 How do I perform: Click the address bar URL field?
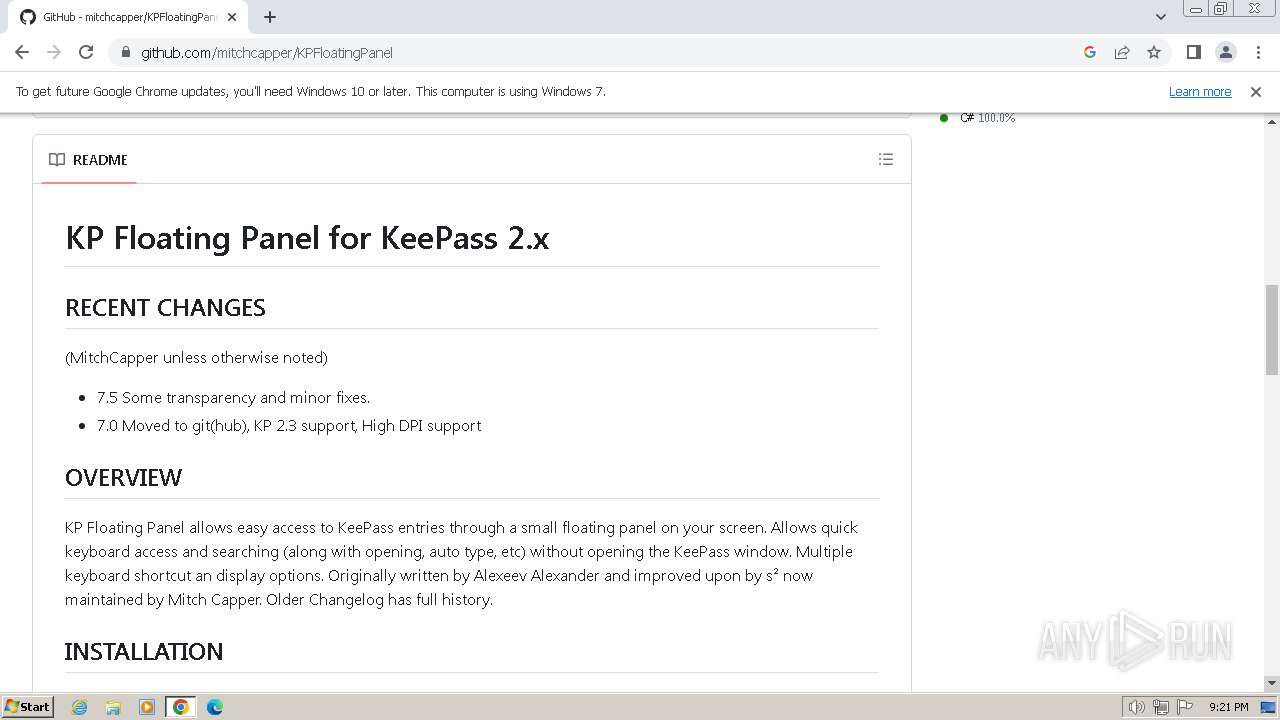point(600,52)
